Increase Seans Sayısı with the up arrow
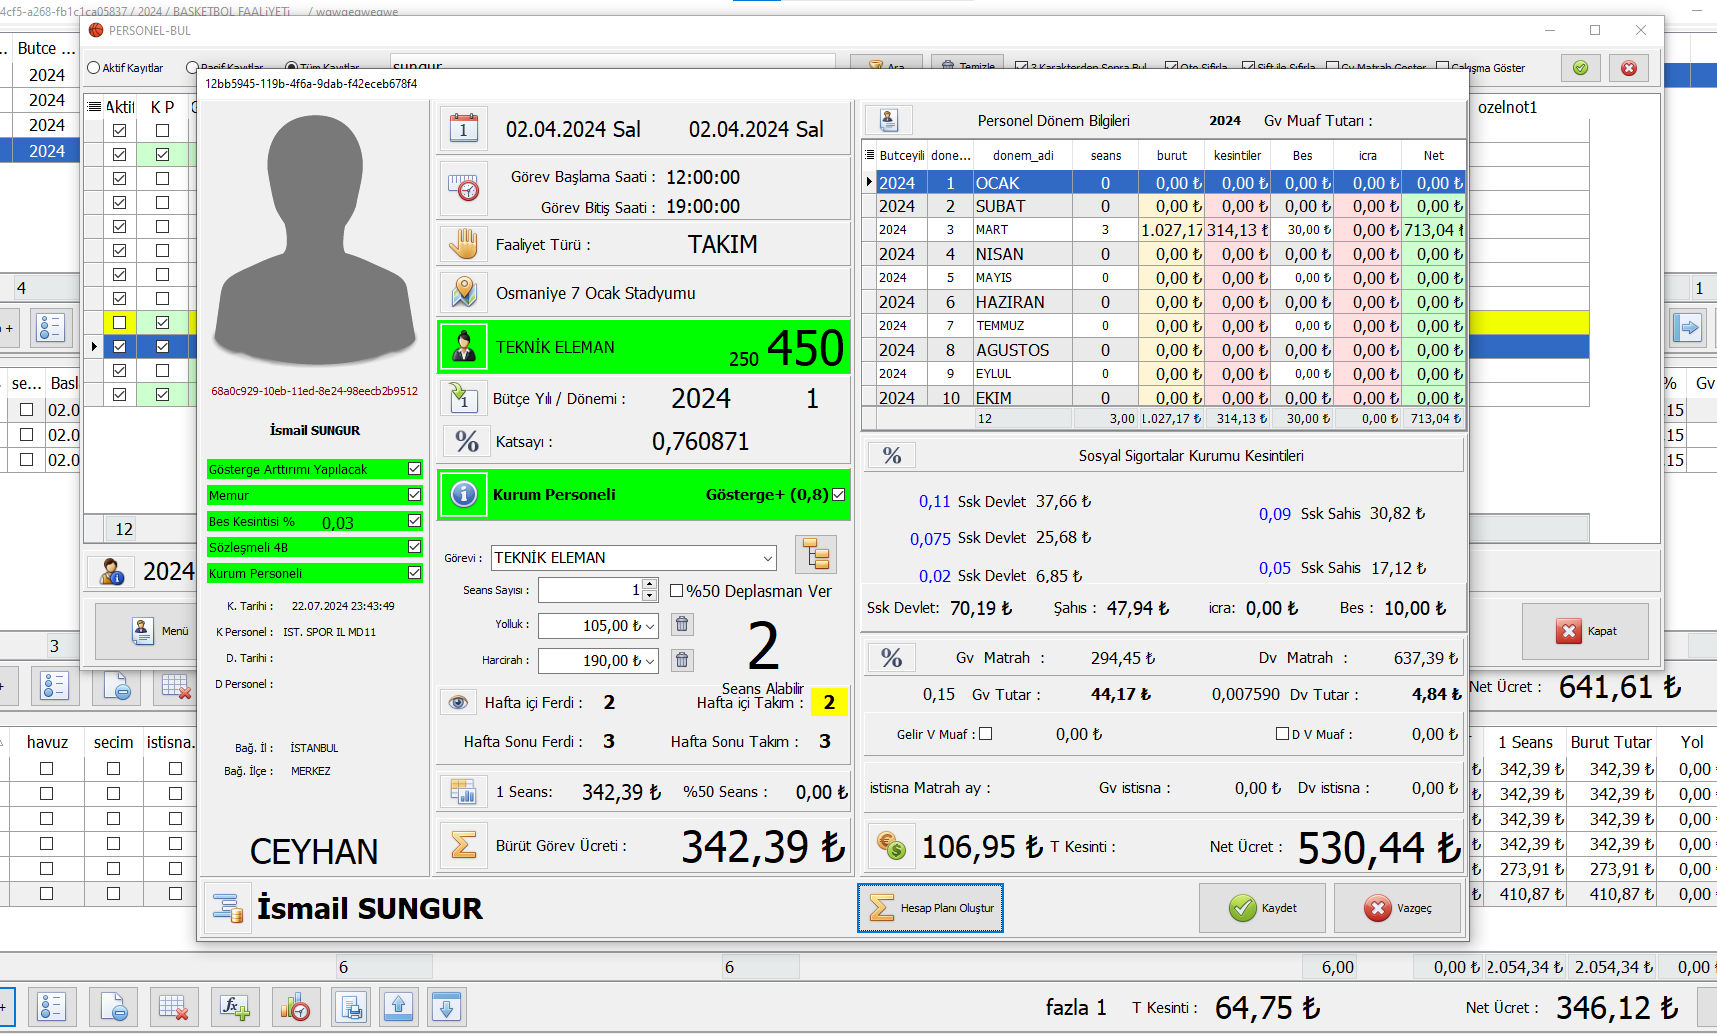The image size is (1717, 1034). 650,585
